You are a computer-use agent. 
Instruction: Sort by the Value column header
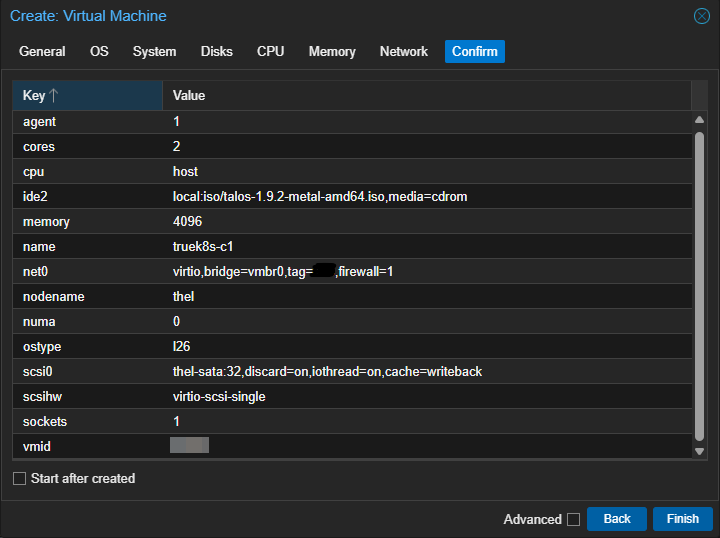(426, 96)
